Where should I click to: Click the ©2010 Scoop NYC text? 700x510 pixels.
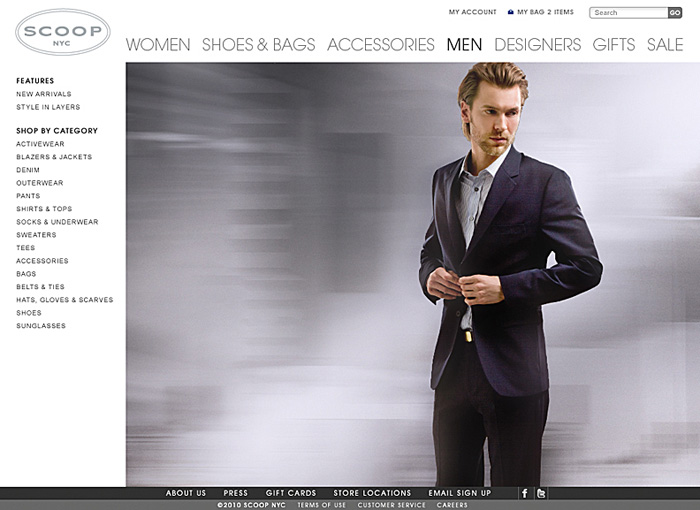point(251,505)
